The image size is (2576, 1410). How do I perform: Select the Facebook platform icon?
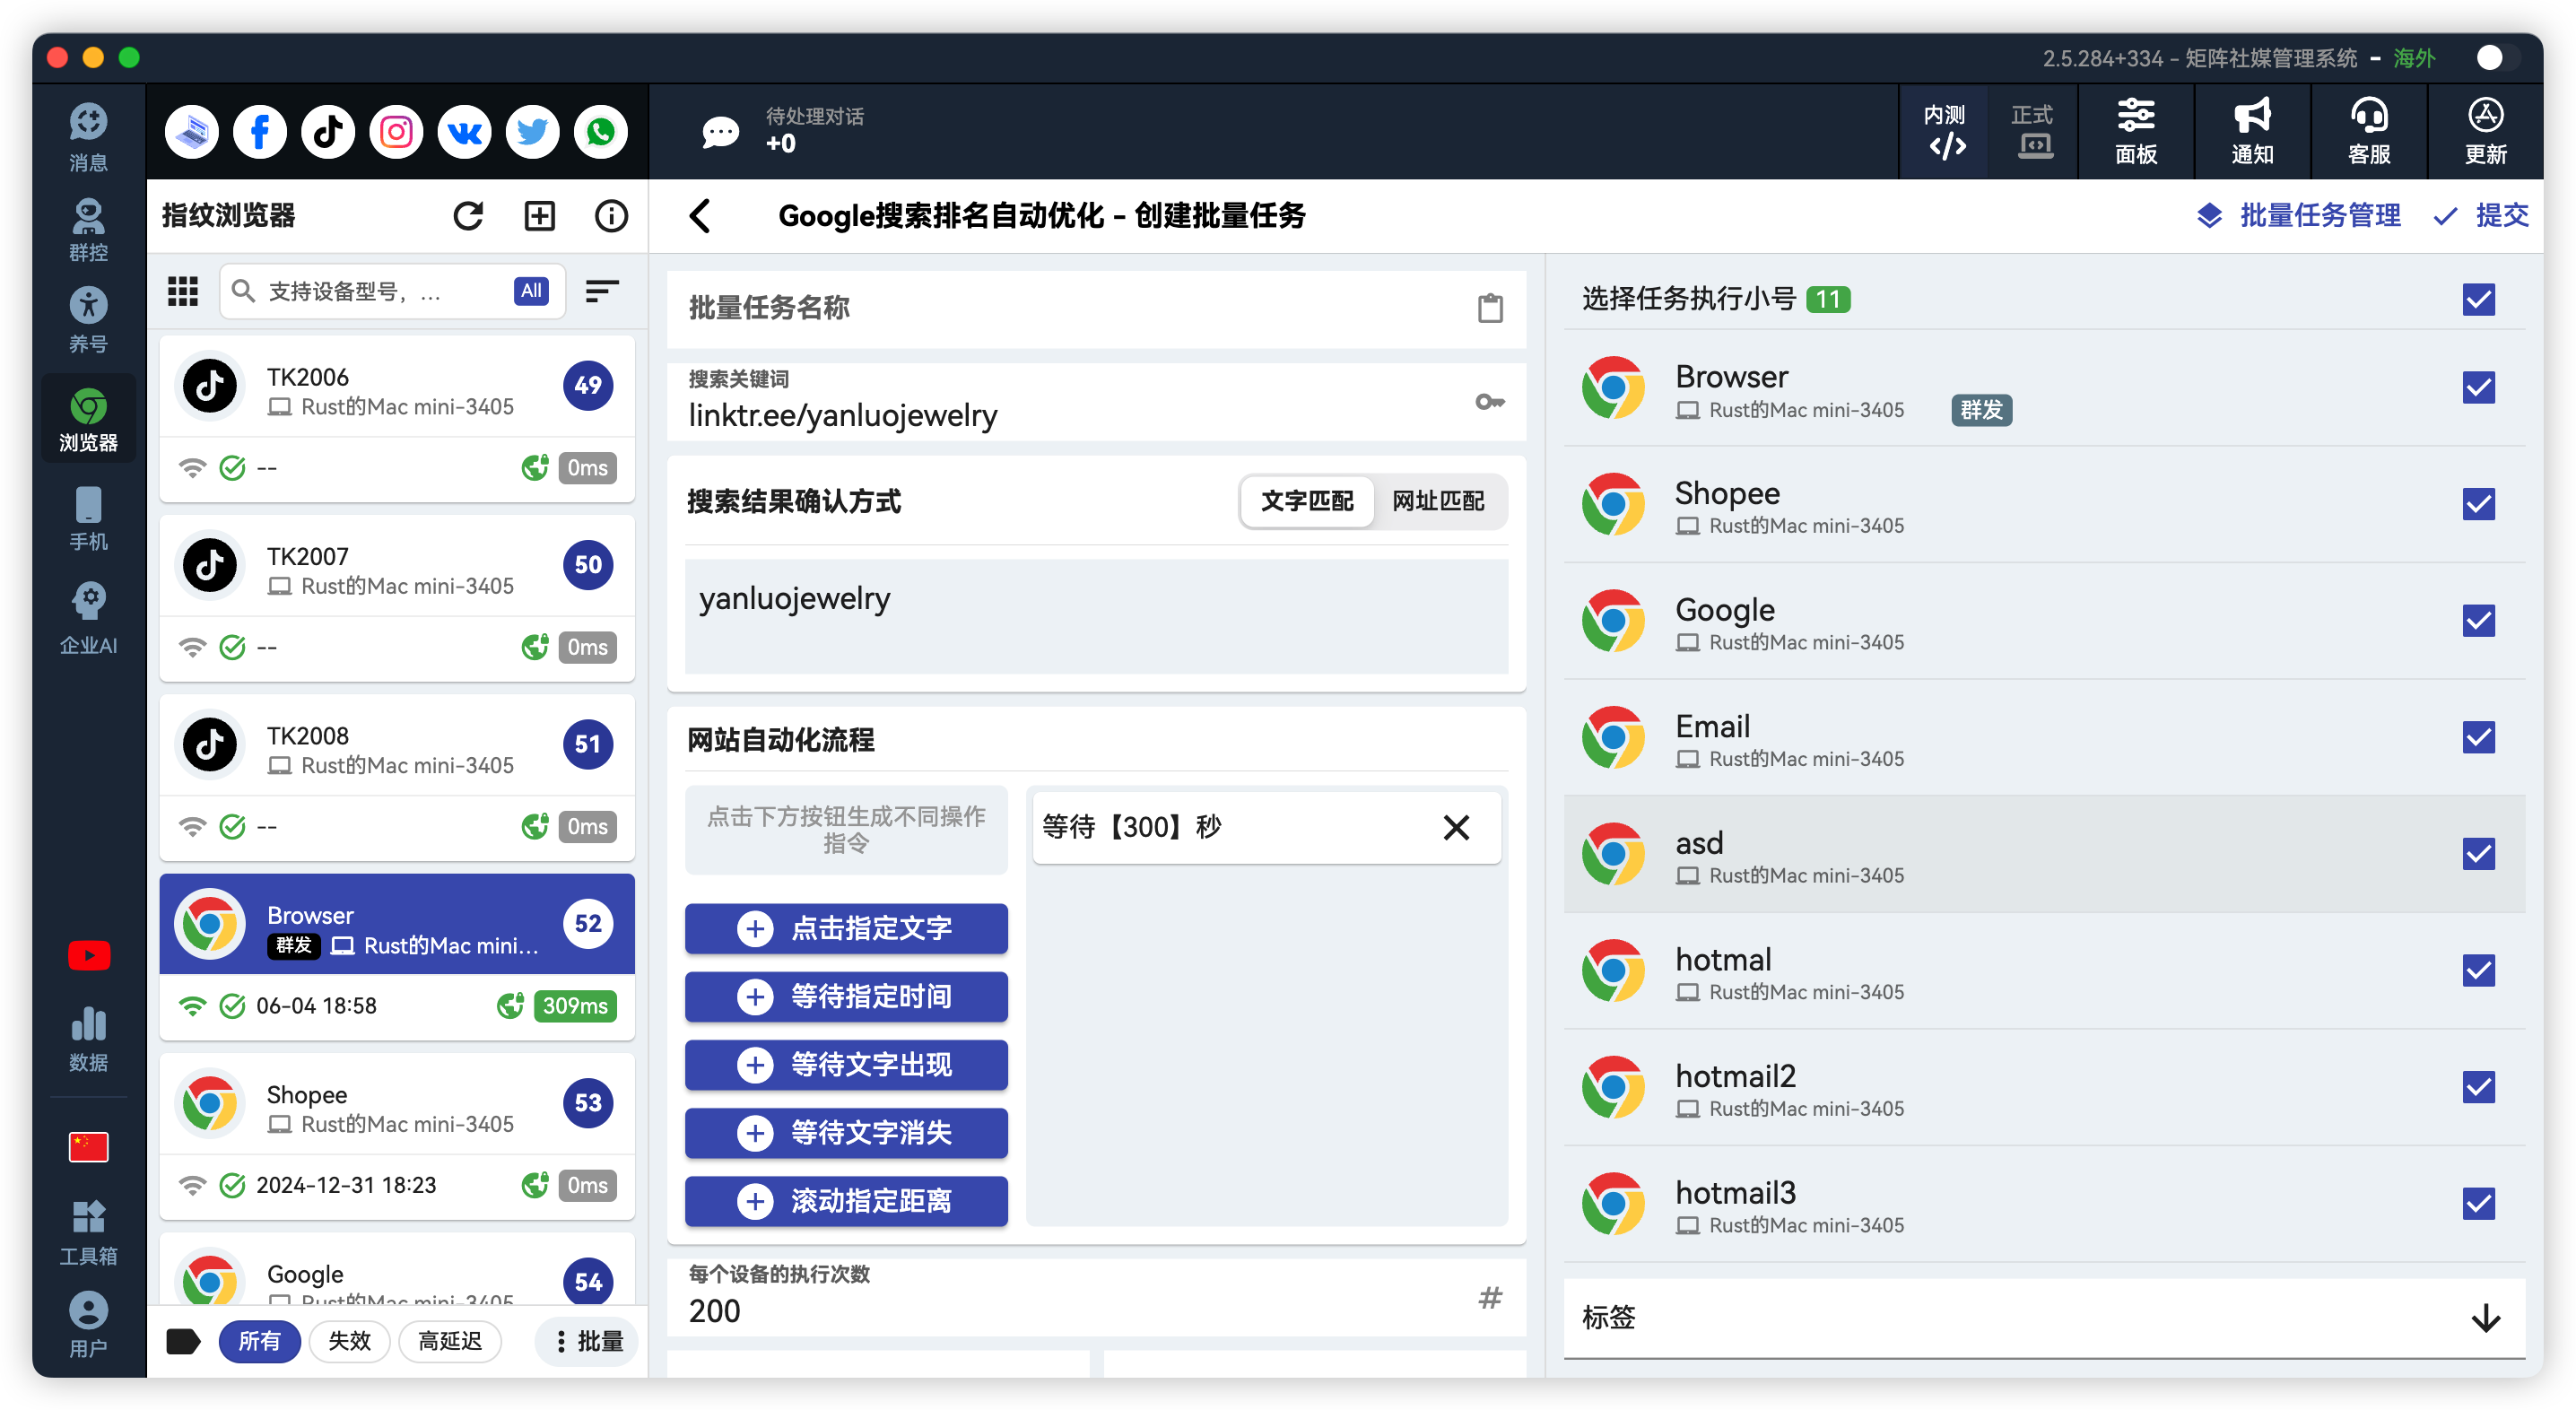(x=260, y=131)
